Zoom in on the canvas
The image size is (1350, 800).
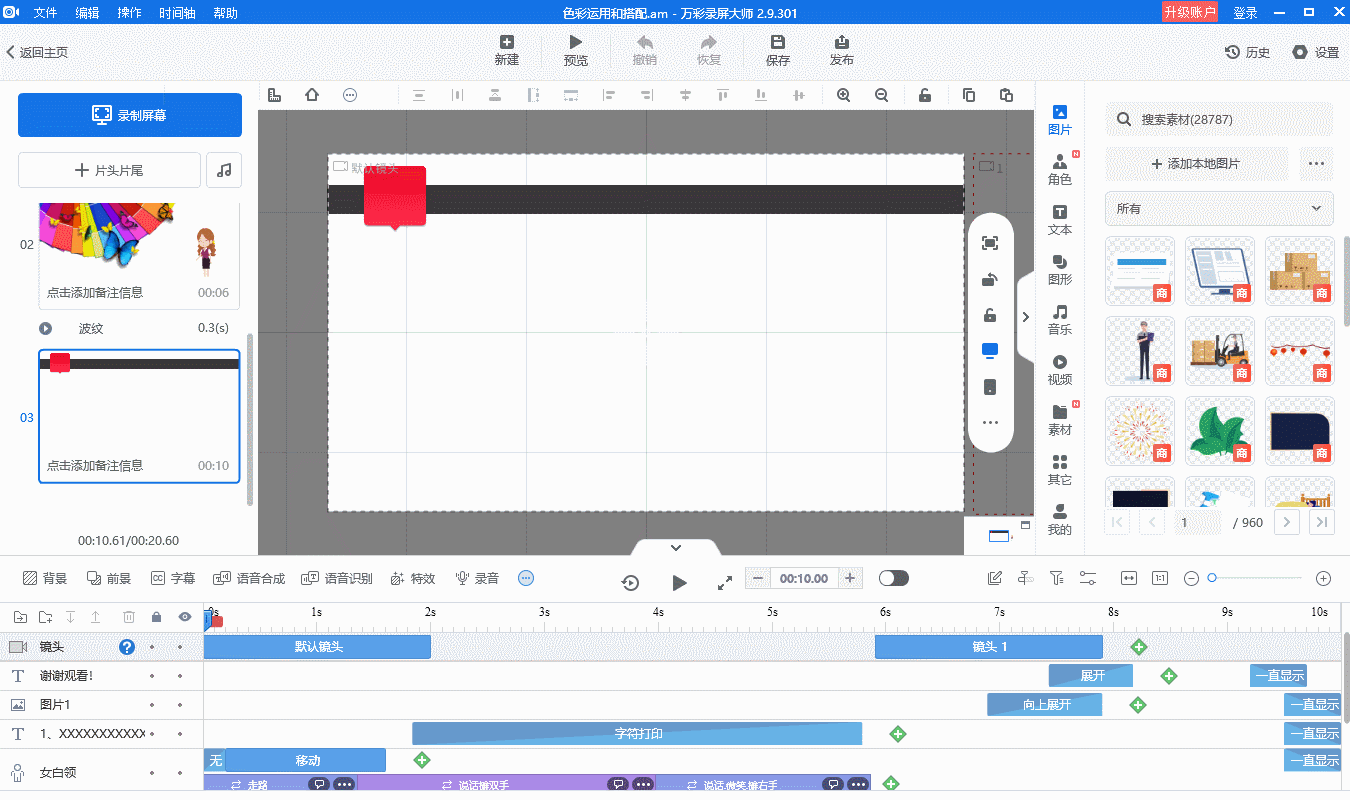point(844,95)
